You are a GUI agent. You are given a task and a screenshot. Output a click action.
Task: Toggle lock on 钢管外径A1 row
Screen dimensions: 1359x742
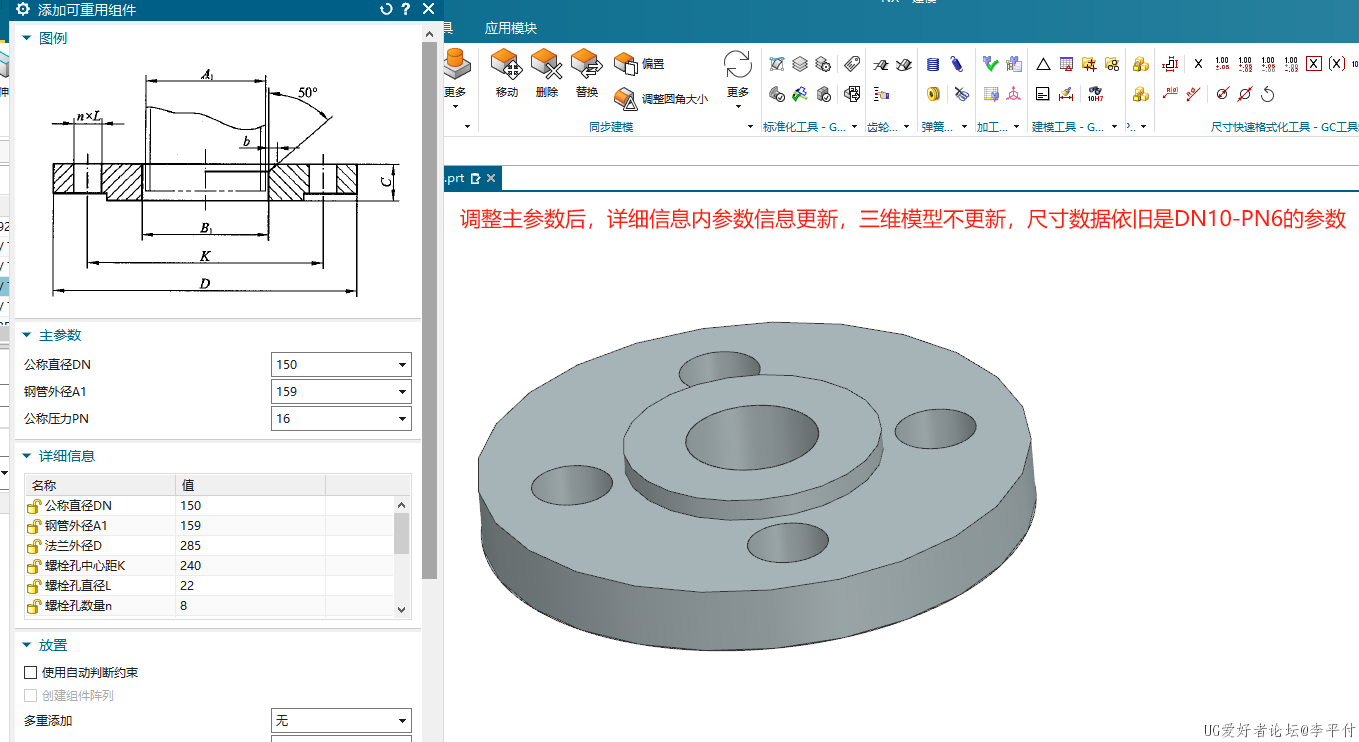coord(35,526)
